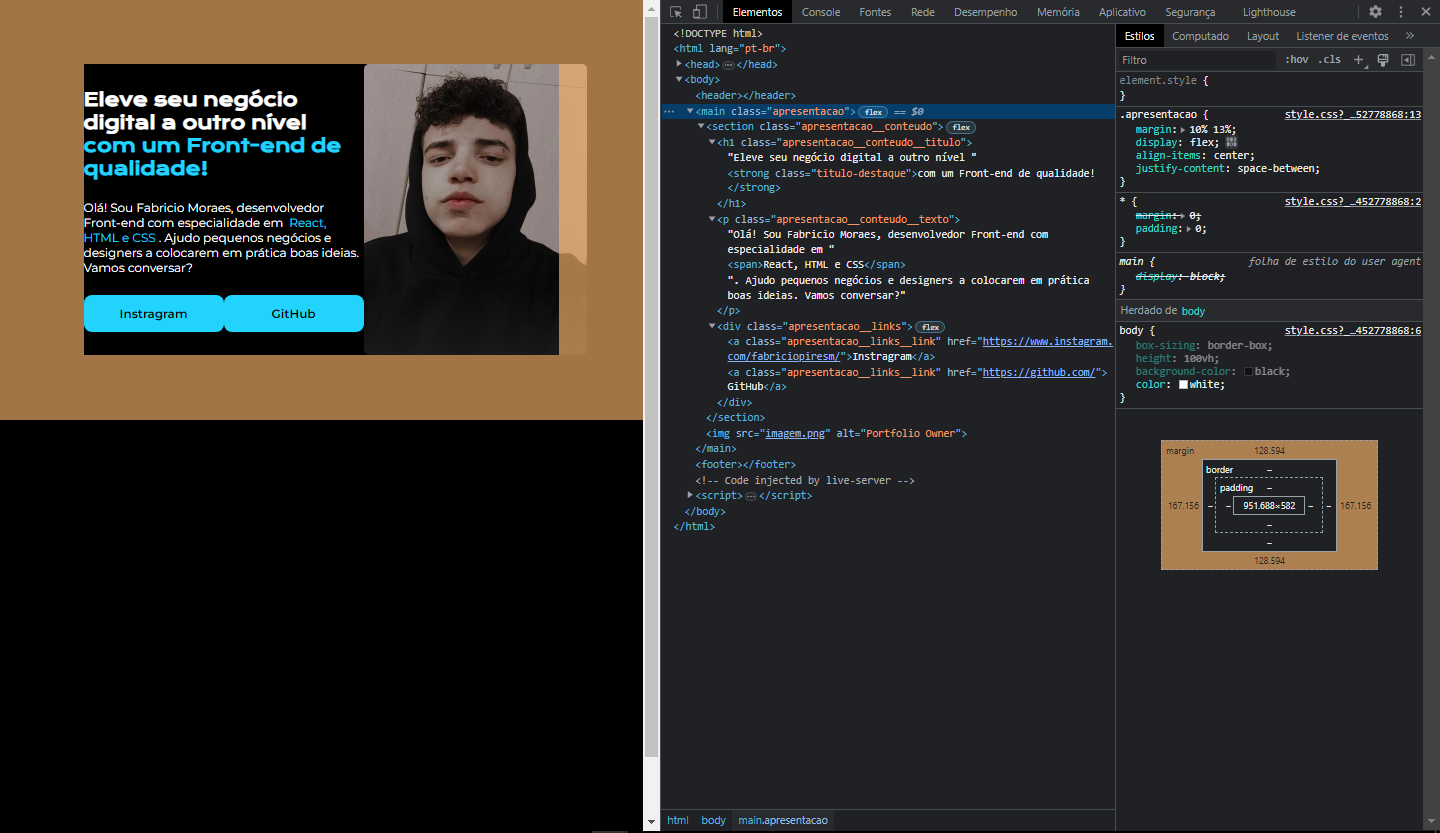
Task: Switch to the Computado styles tab
Action: [1200, 36]
